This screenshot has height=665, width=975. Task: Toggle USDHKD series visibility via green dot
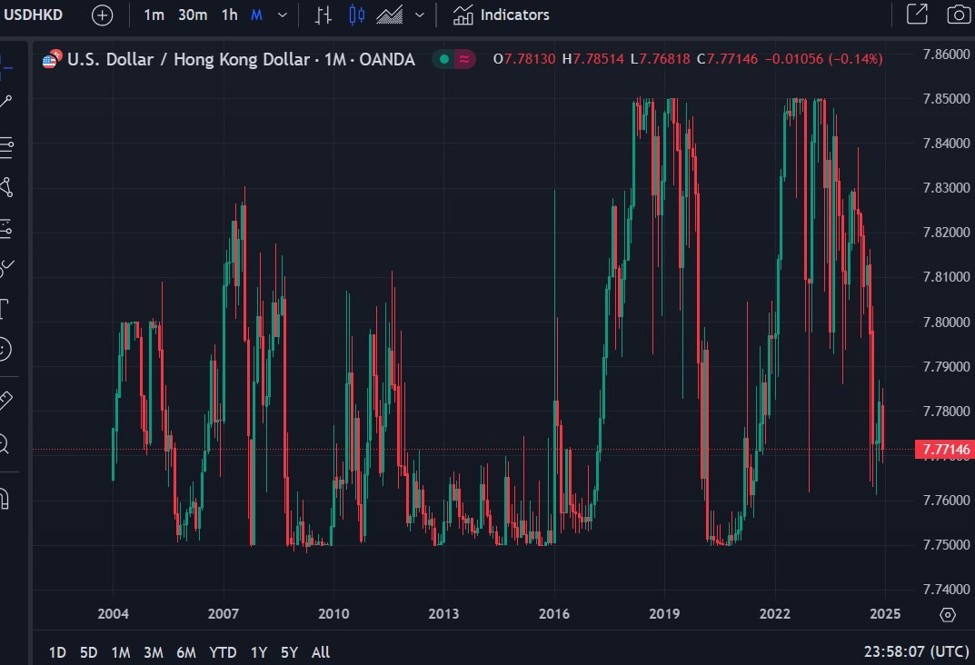coord(443,59)
